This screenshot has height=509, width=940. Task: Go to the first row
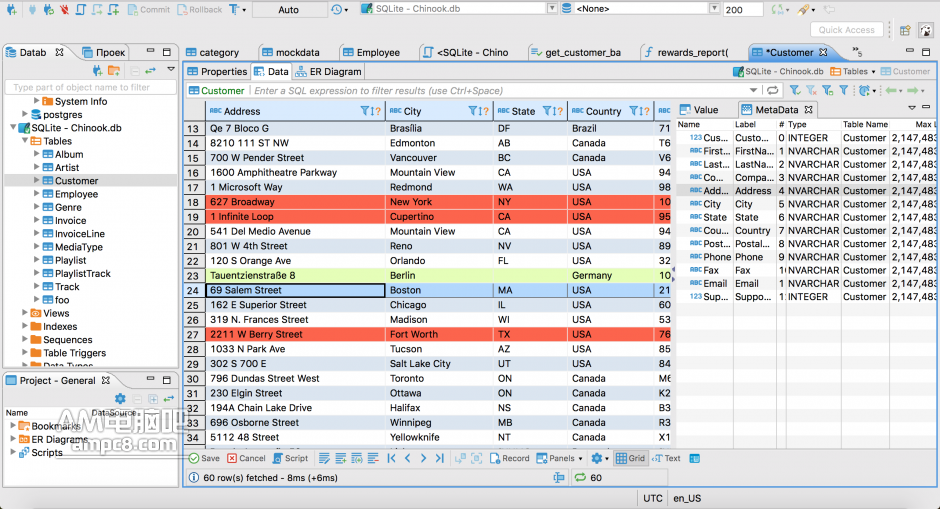click(x=391, y=458)
